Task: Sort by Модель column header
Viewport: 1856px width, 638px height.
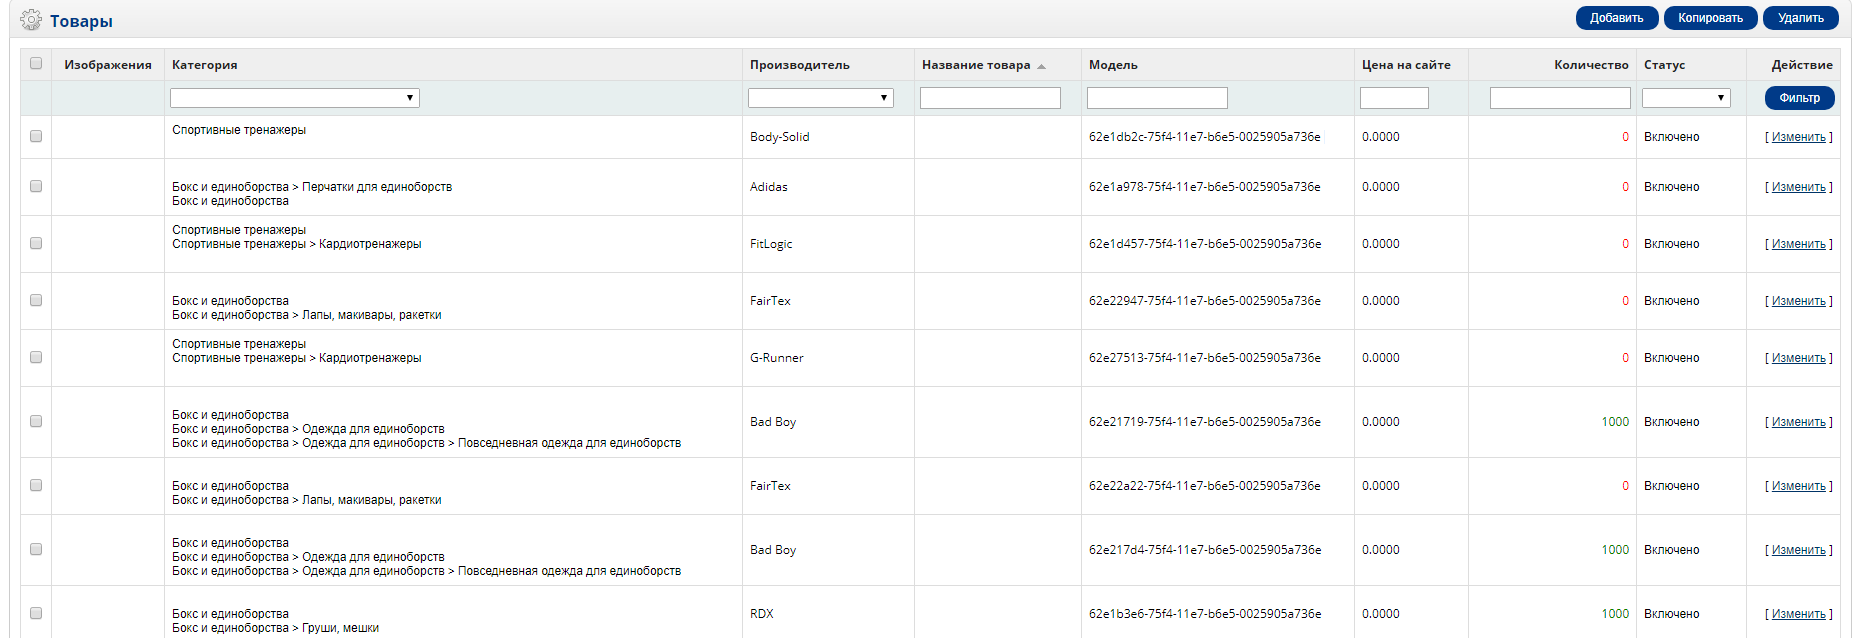Action: coord(1113,65)
